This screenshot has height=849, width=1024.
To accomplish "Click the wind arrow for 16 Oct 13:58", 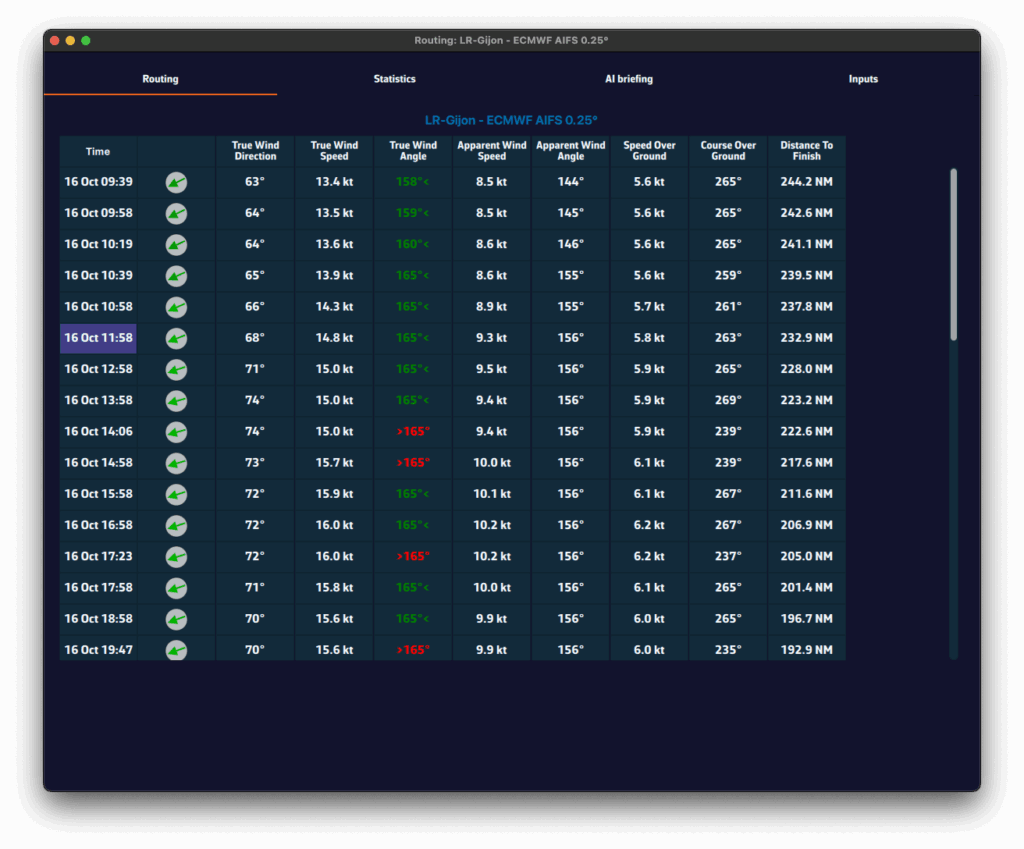I will [x=176, y=401].
